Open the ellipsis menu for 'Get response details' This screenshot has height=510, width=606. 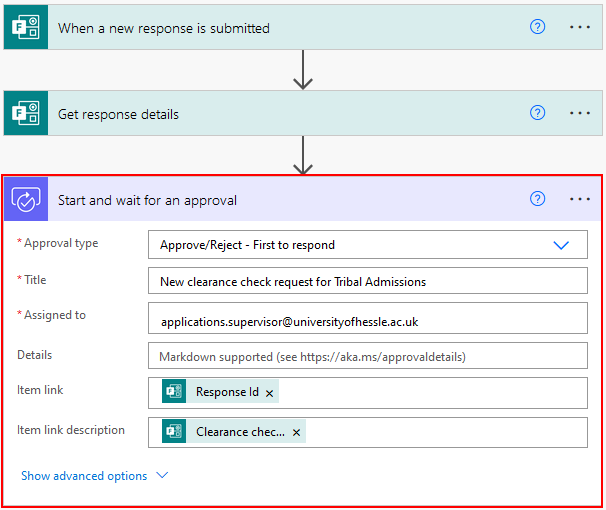[x=580, y=113]
